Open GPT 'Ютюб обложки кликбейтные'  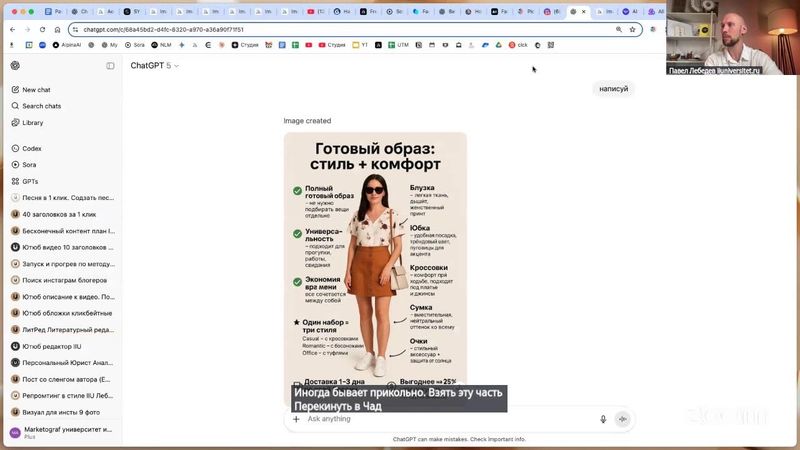pos(63,313)
